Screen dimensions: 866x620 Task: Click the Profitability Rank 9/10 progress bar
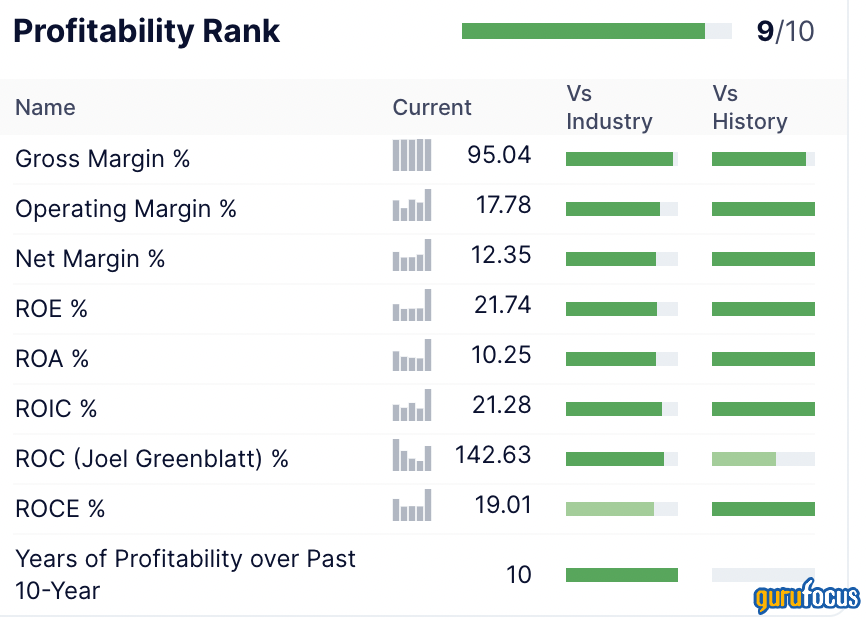point(597,32)
